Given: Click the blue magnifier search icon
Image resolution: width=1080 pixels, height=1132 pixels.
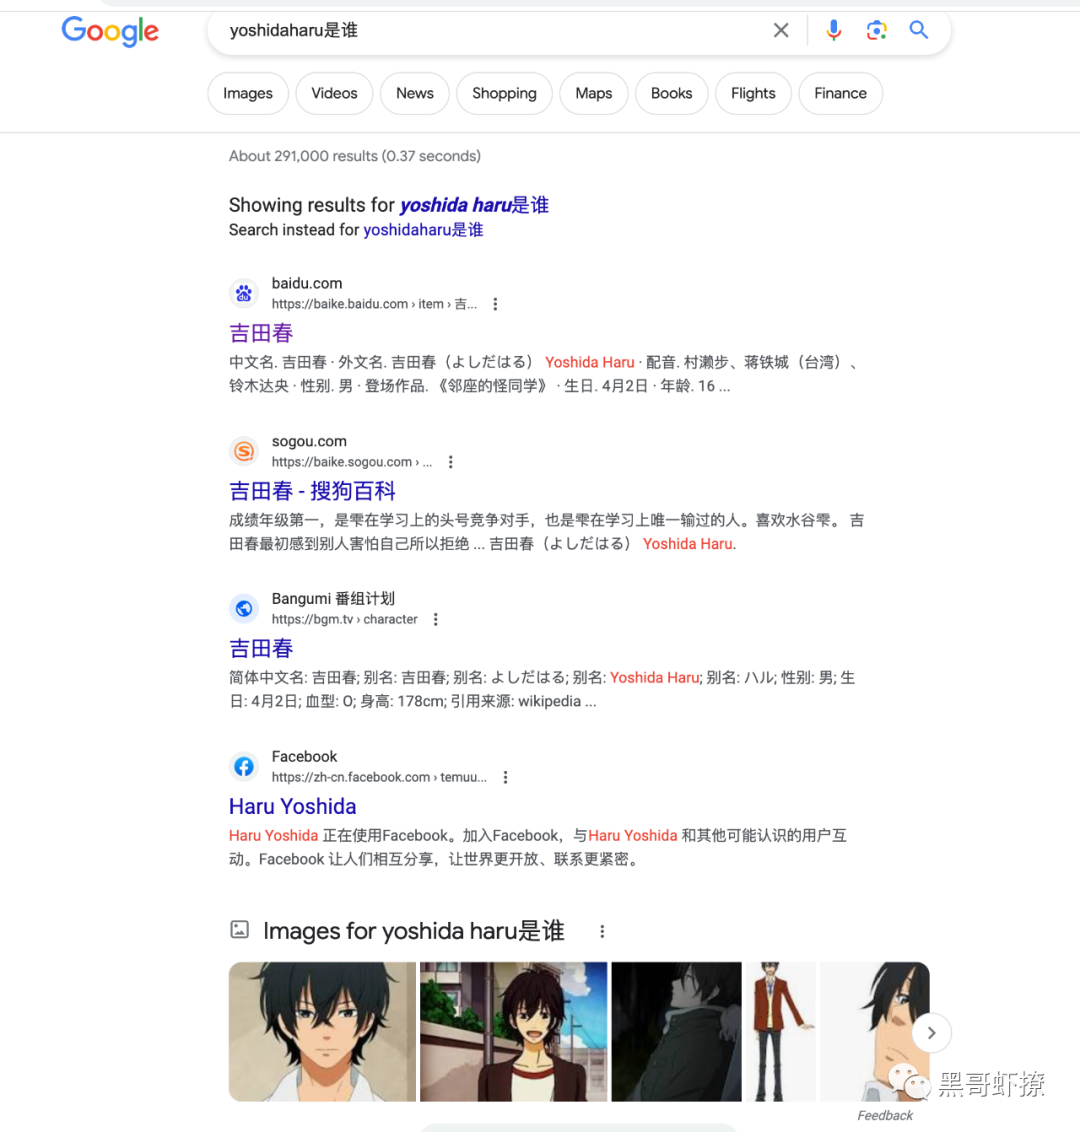Looking at the screenshot, I should tap(918, 30).
